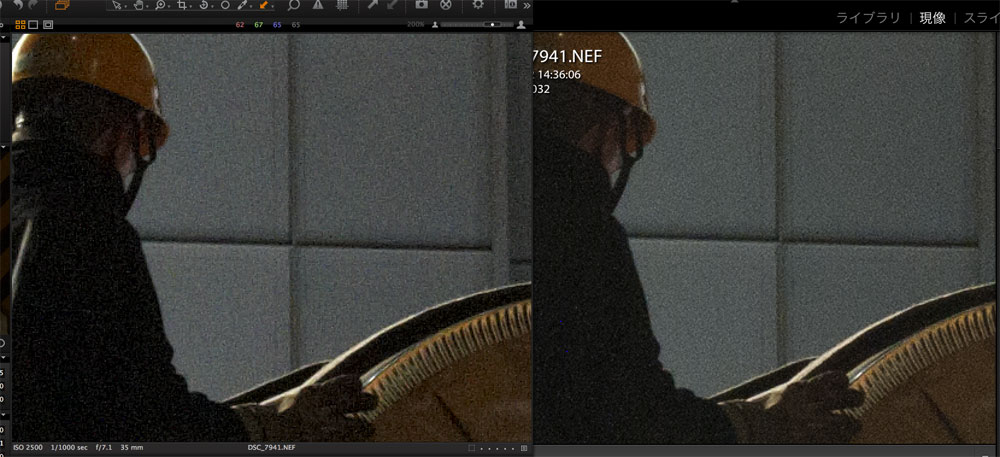Click DSC_7941.NEF filename in Capture One
The width and height of the screenshot is (1000, 457).
pos(272,448)
